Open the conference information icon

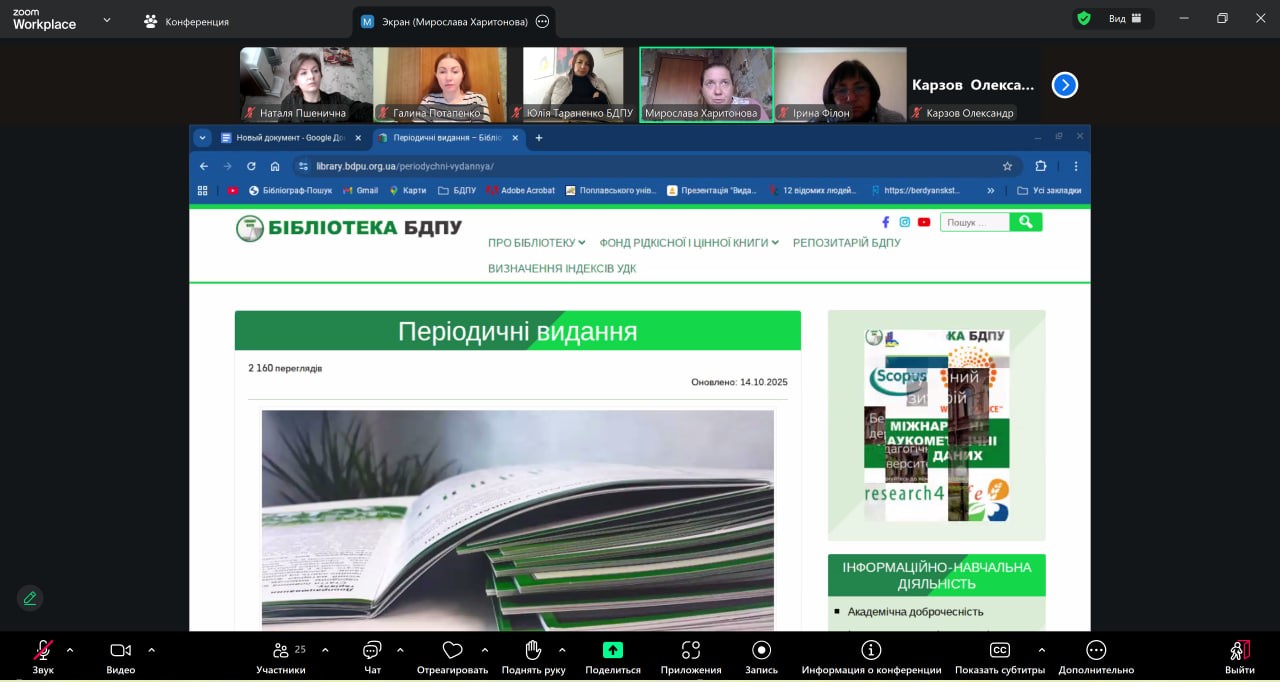click(871, 650)
